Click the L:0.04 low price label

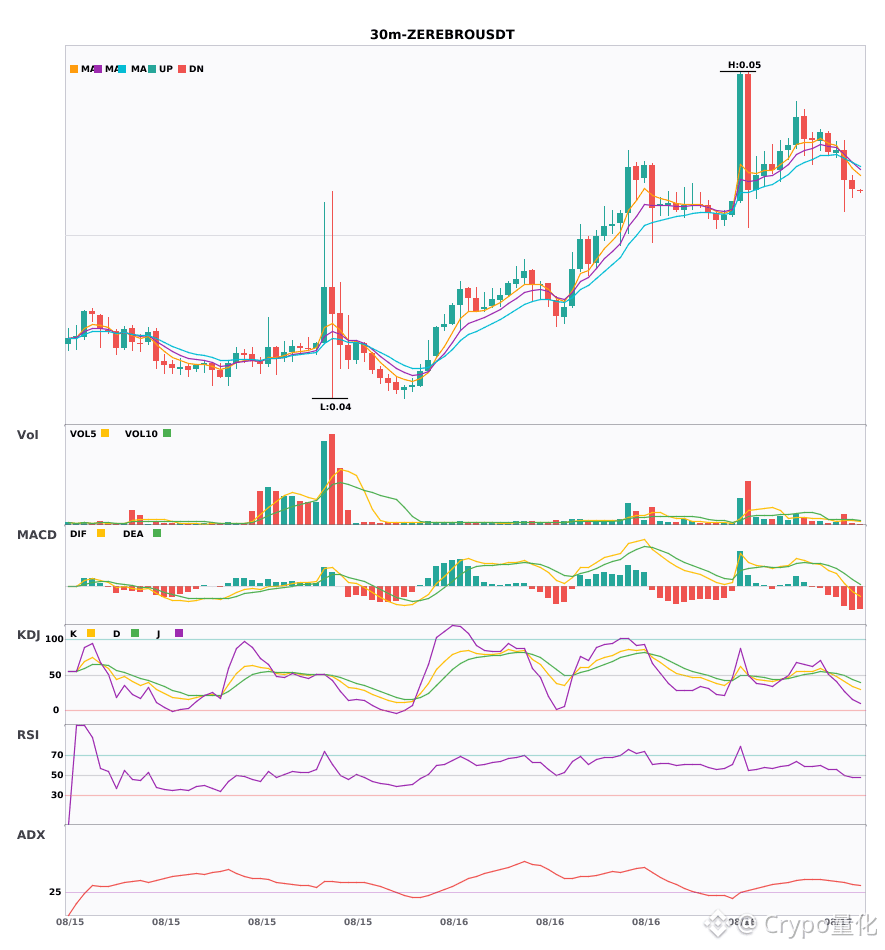[x=336, y=407]
